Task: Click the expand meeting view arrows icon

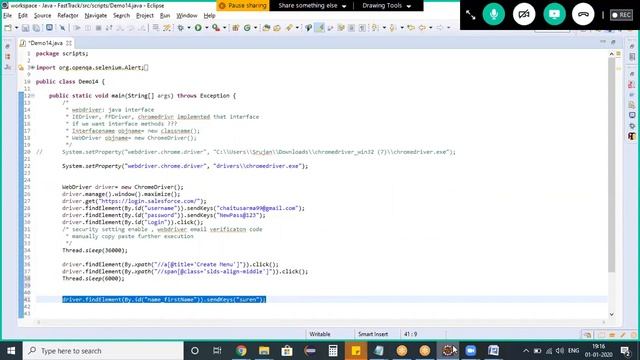Action: [x=471, y=15]
